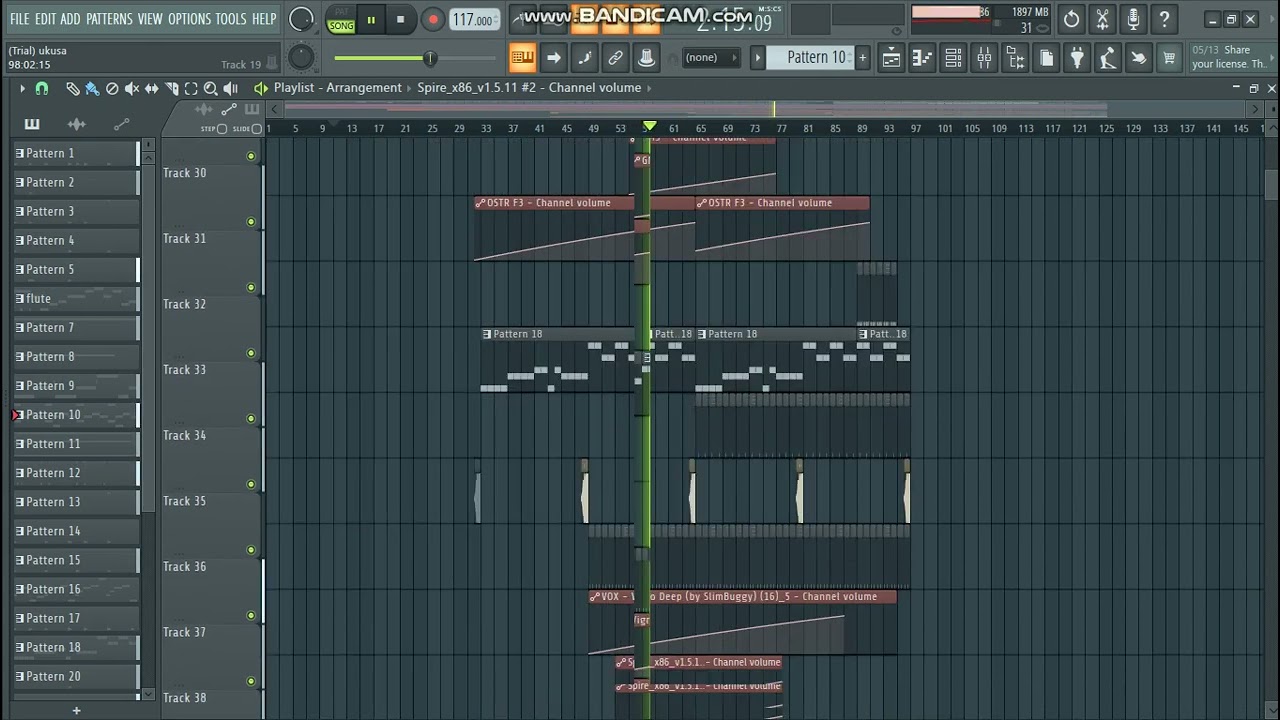Open pattern selector arrow before Pattern 10

click(x=758, y=58)
